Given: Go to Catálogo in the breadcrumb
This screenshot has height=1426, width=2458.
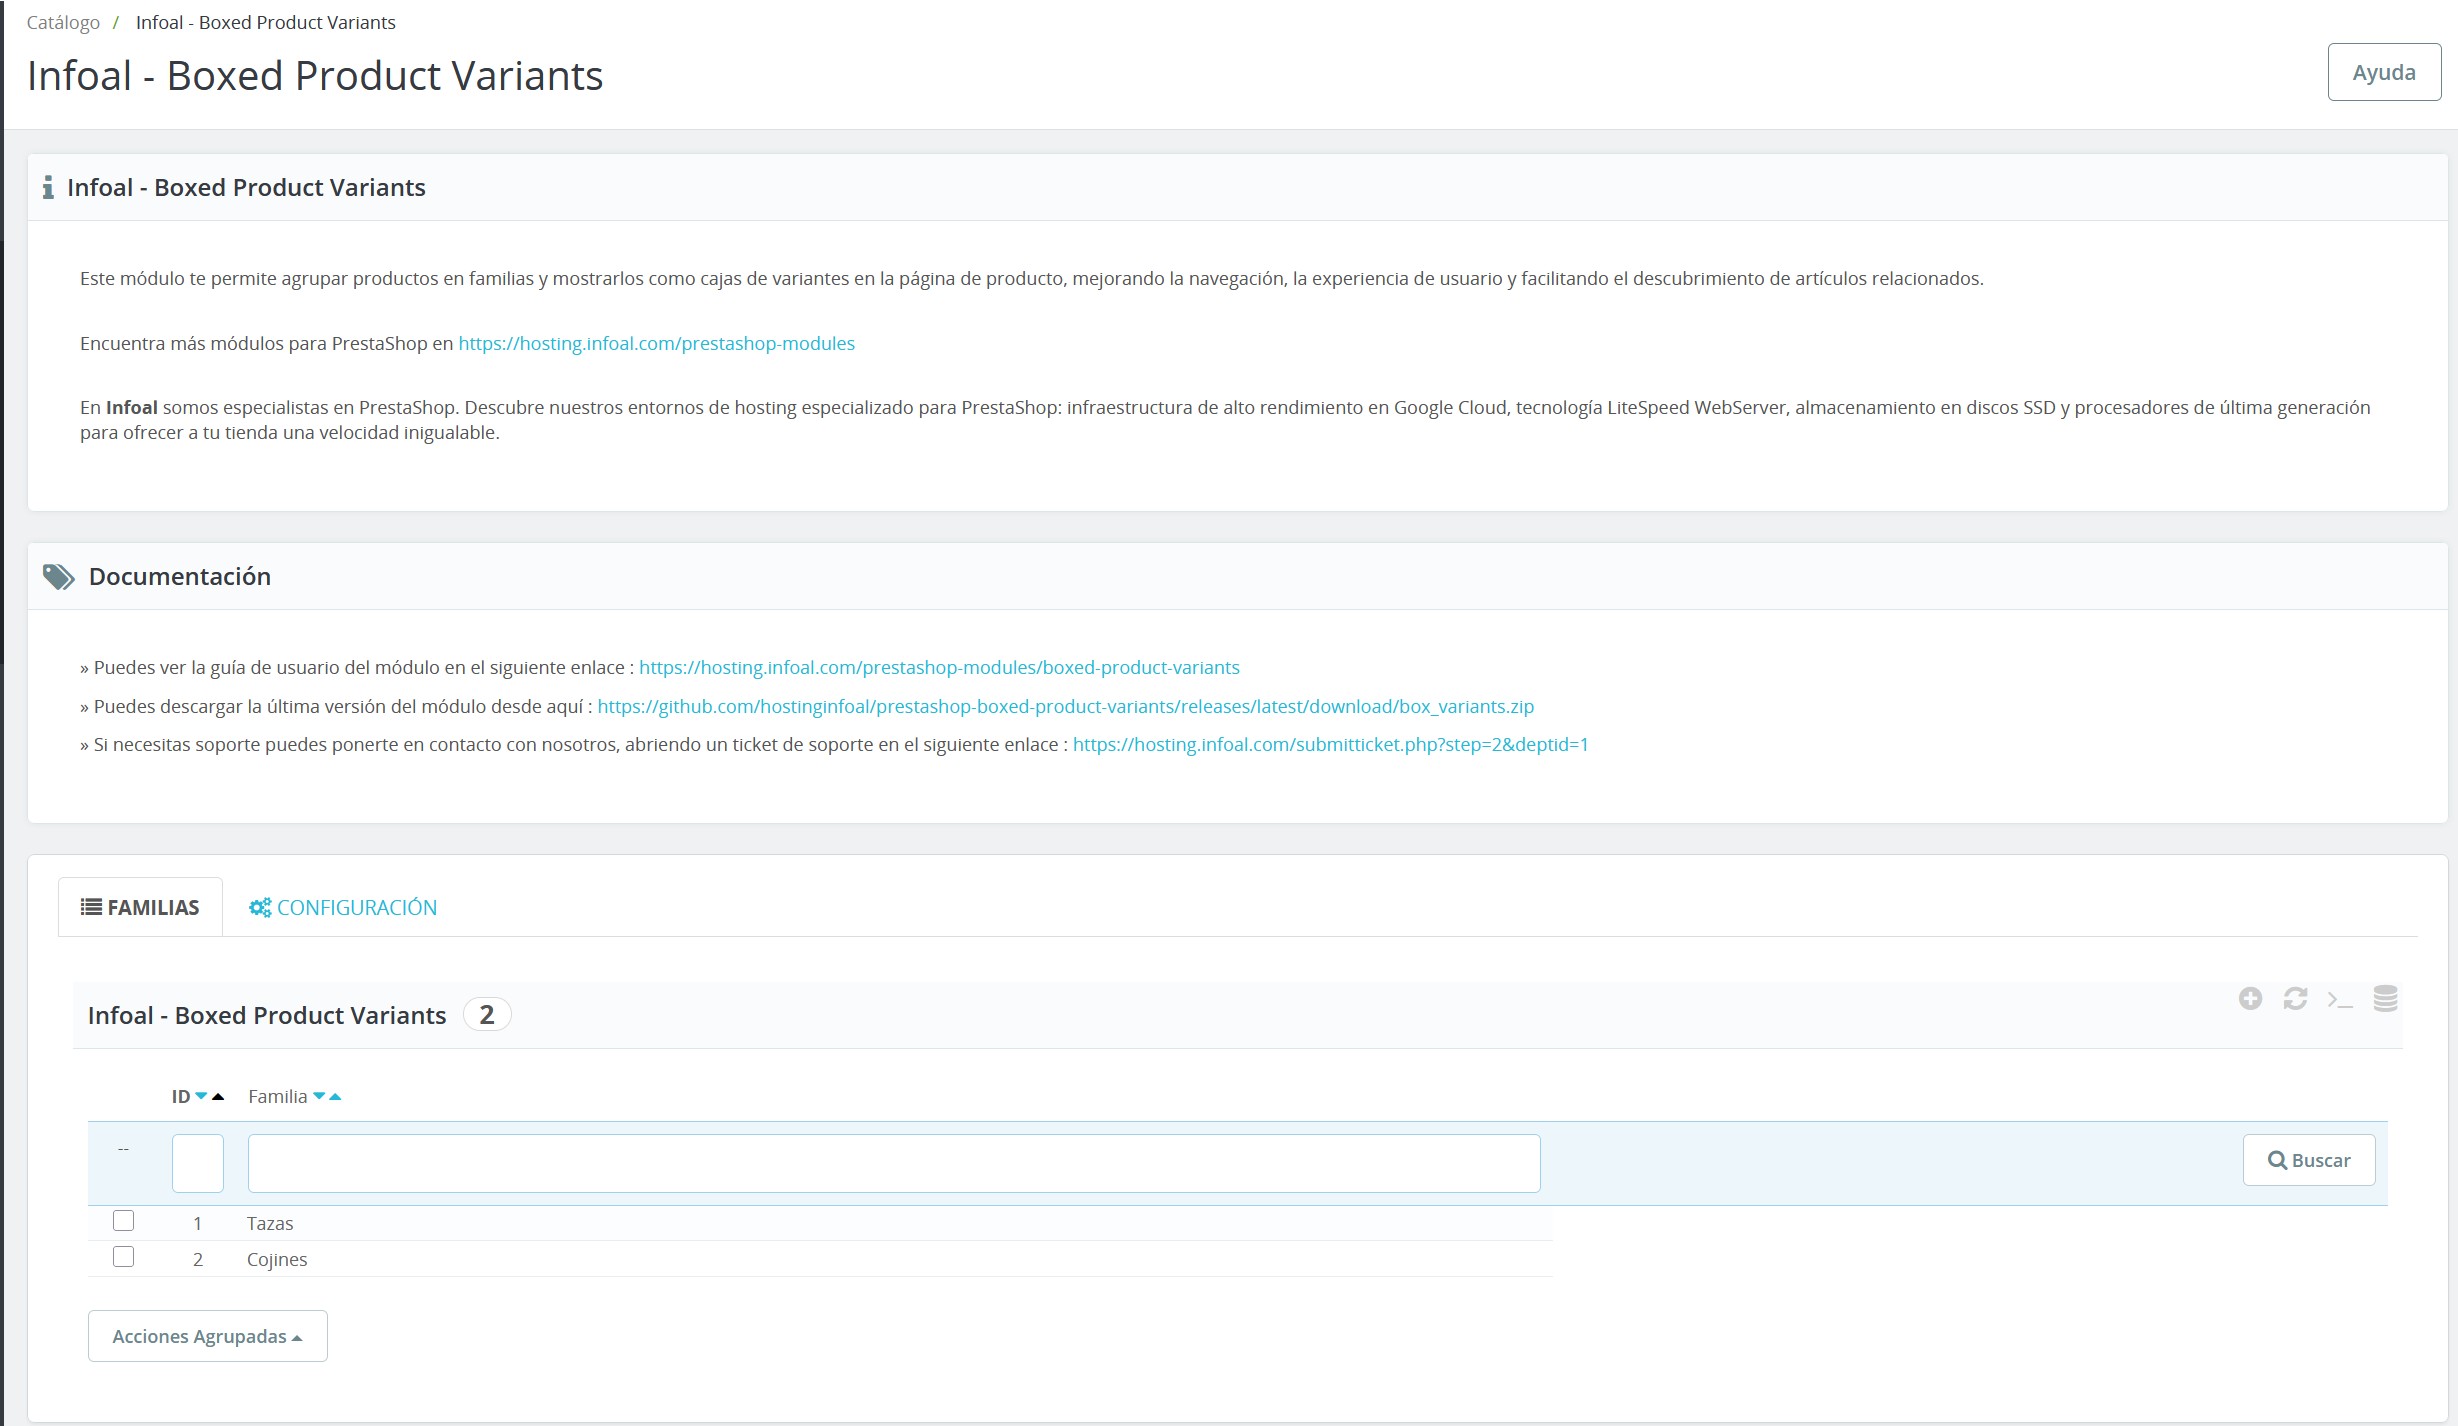Looking at the screenshot, I should coord(63,22).
